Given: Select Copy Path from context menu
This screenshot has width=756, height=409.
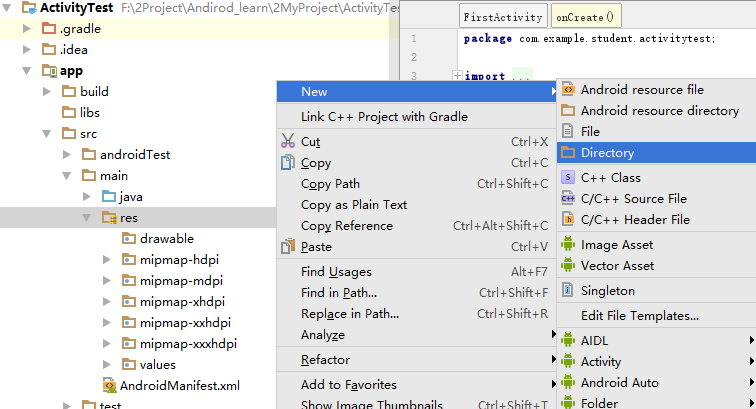Looking at the screenshot, I should (417, 184).
